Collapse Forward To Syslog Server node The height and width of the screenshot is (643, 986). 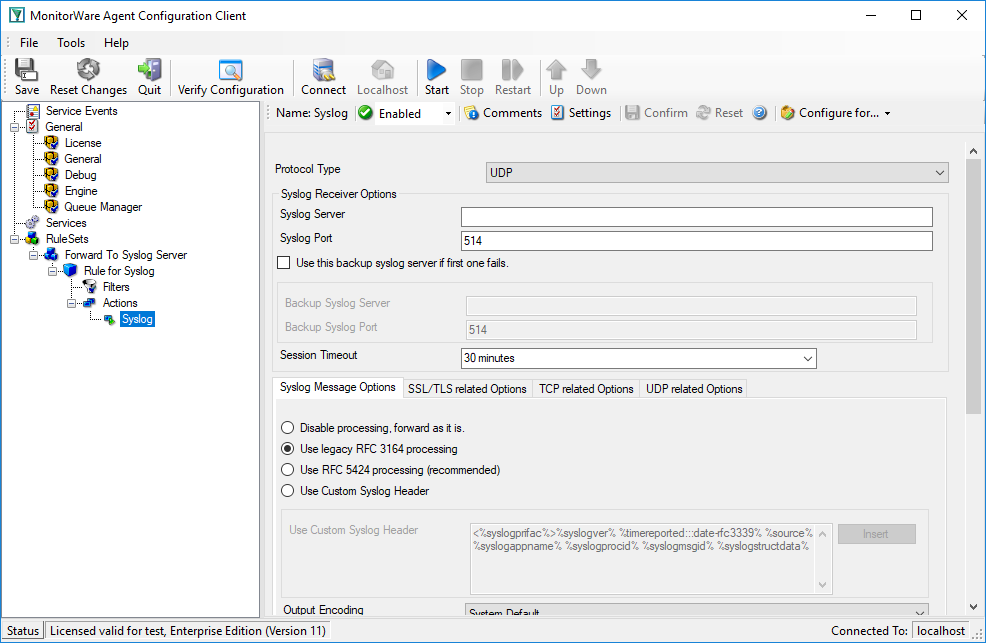(x=33, y=255)
